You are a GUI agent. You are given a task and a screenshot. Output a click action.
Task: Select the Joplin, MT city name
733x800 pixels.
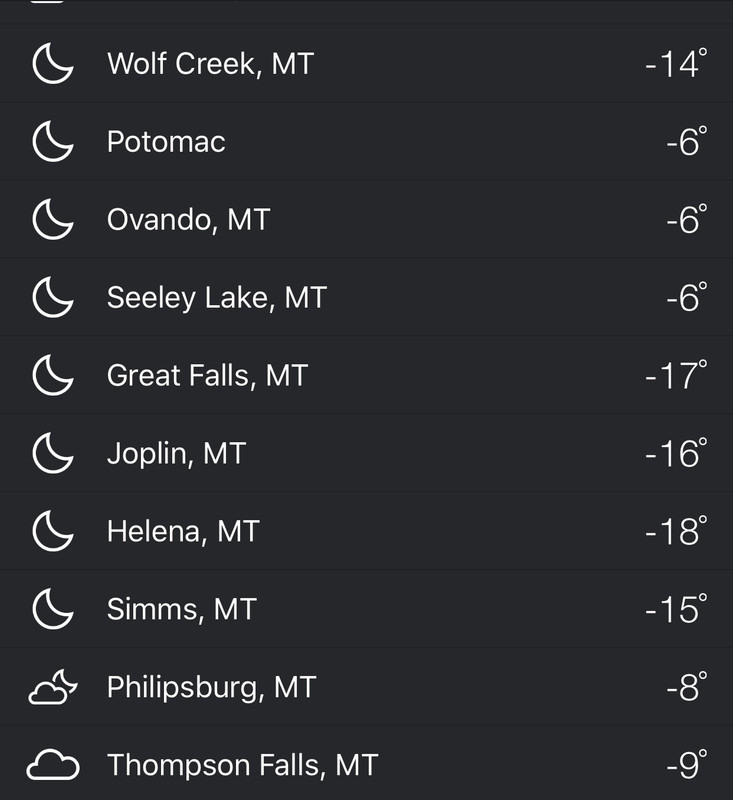click(x=176, y=454)
